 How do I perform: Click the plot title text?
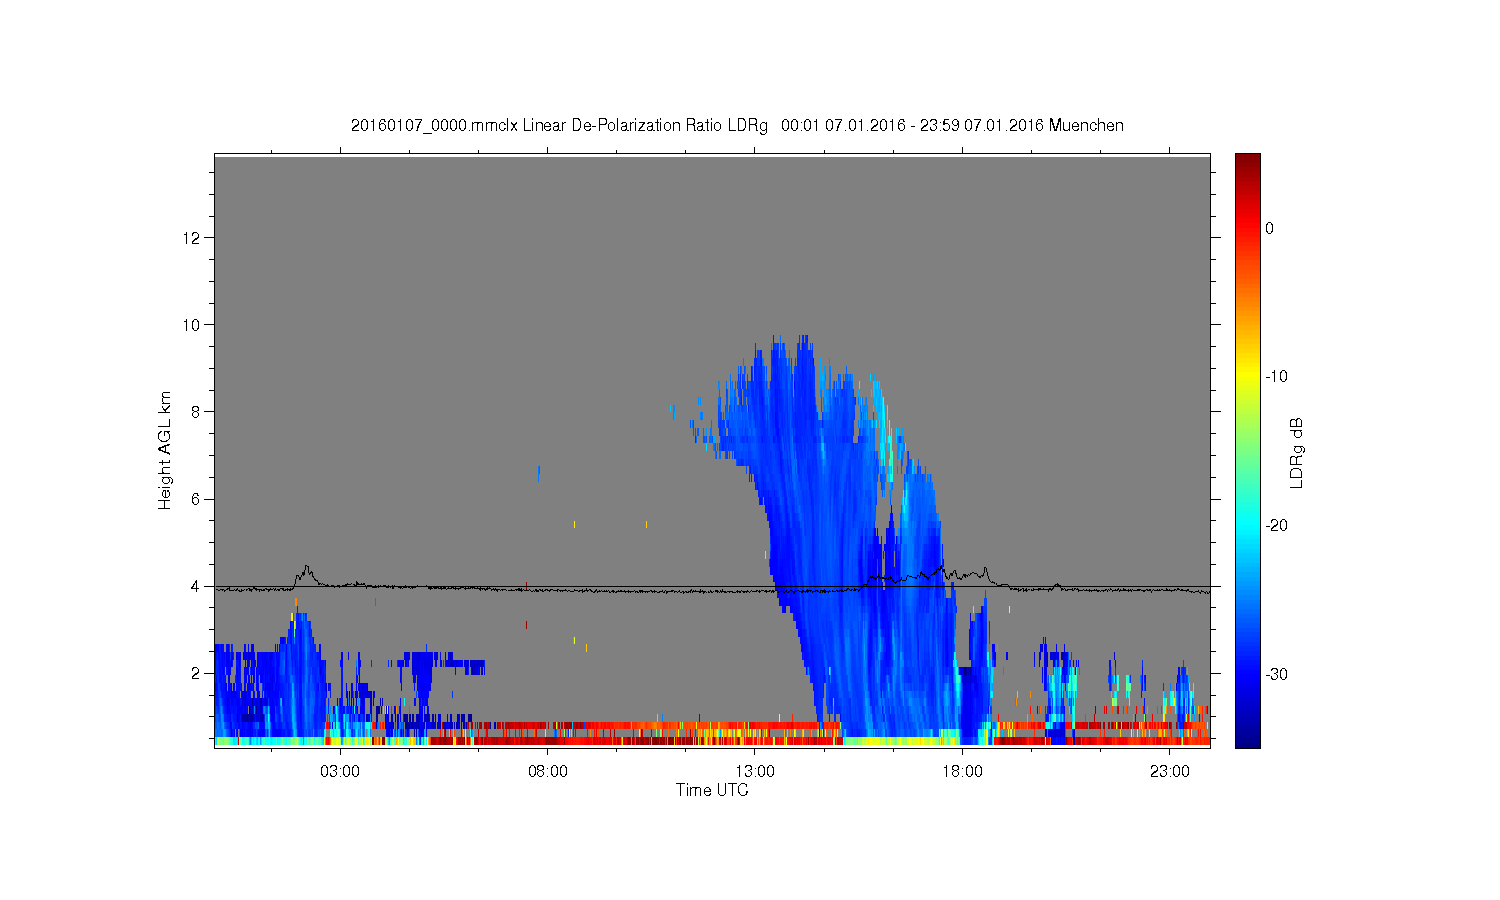[737, 126]
